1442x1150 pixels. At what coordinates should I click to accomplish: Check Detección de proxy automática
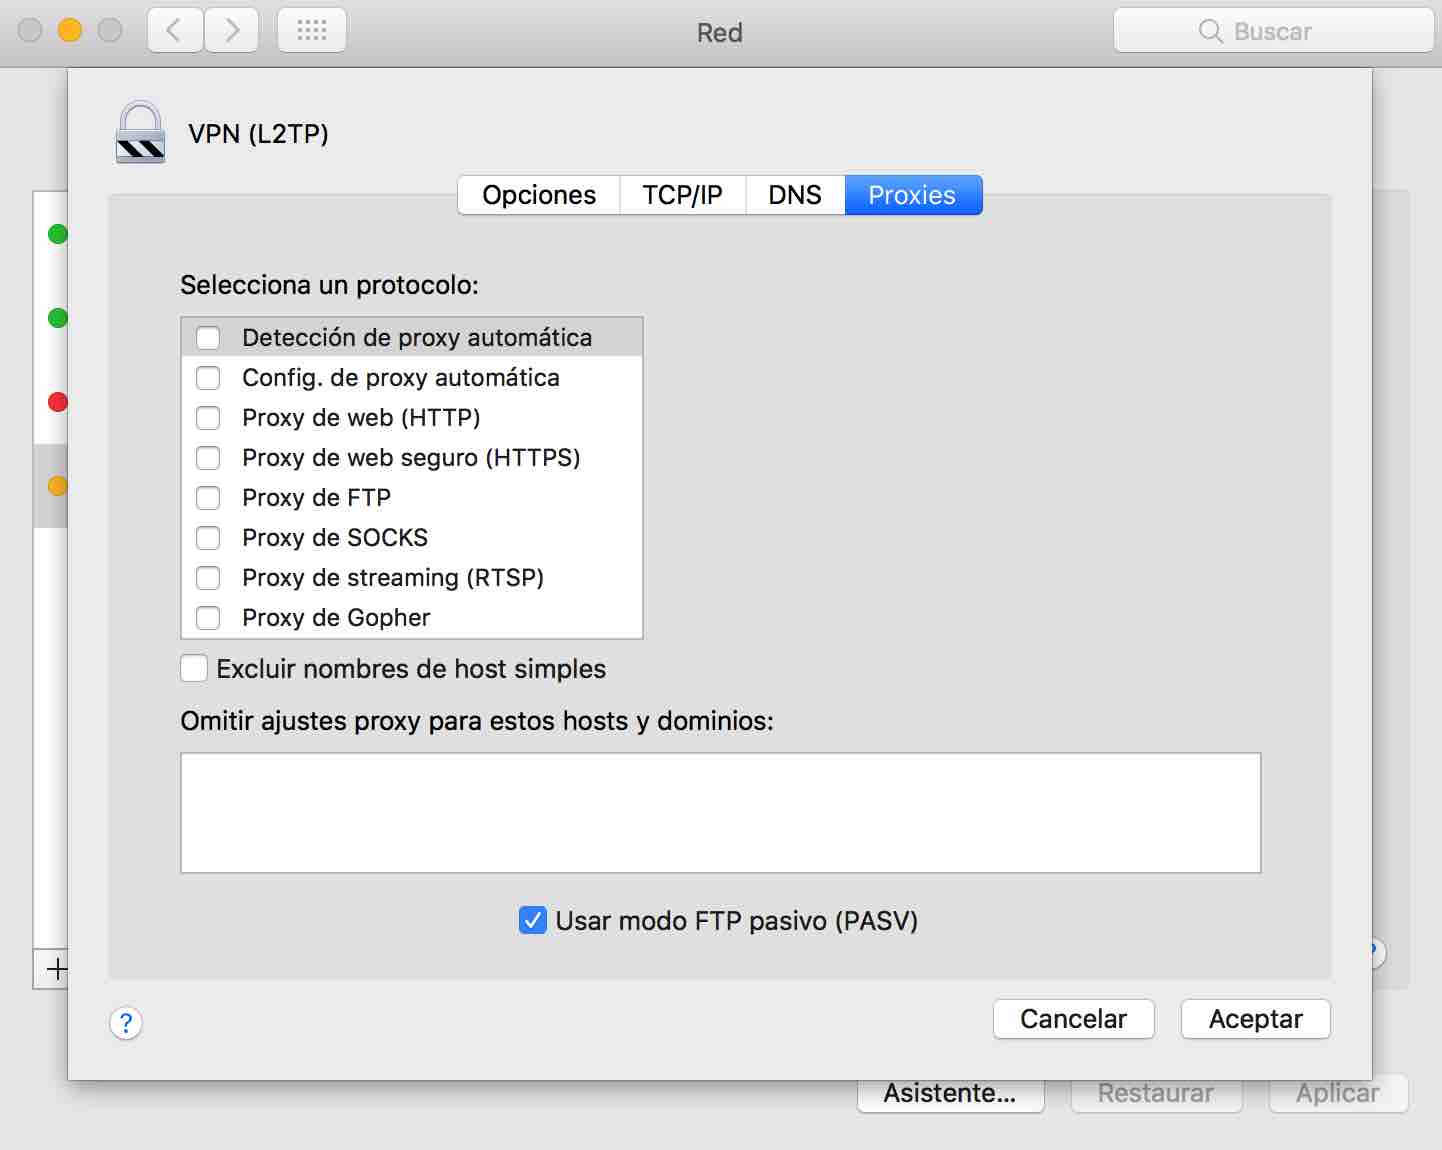point(208,338)
